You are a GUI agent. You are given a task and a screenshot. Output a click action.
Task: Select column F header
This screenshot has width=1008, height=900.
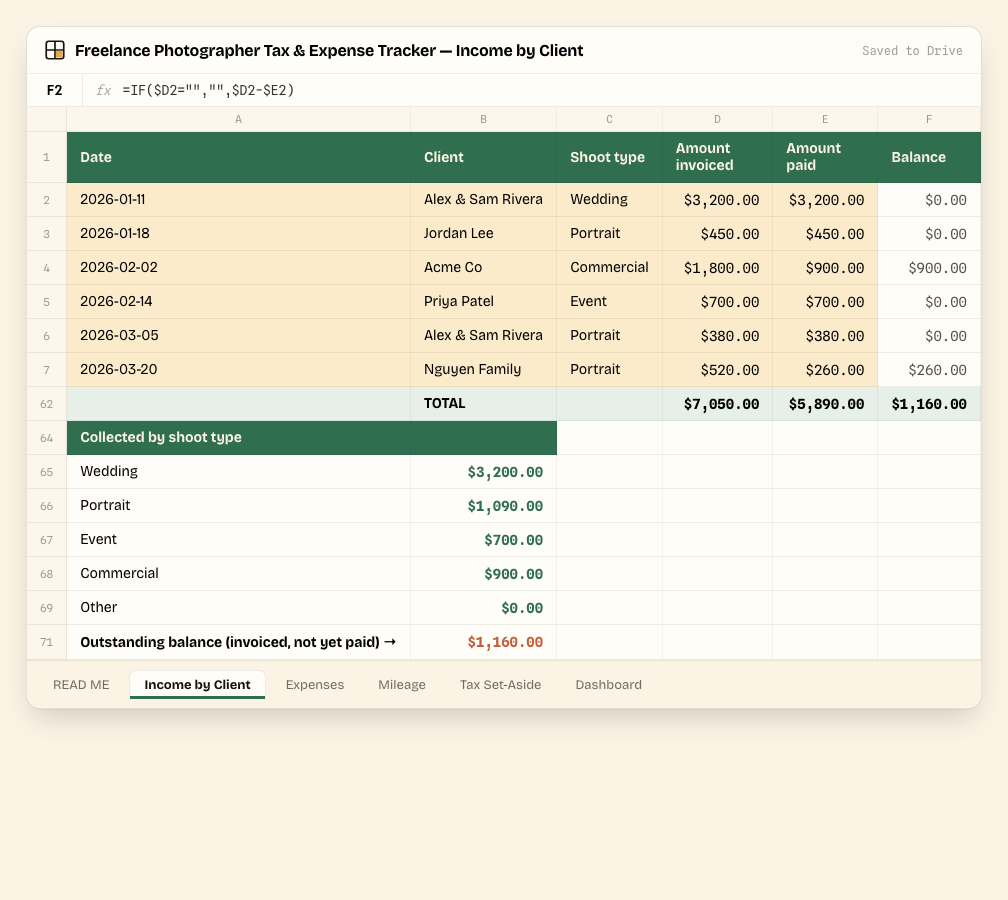[929, 119]
